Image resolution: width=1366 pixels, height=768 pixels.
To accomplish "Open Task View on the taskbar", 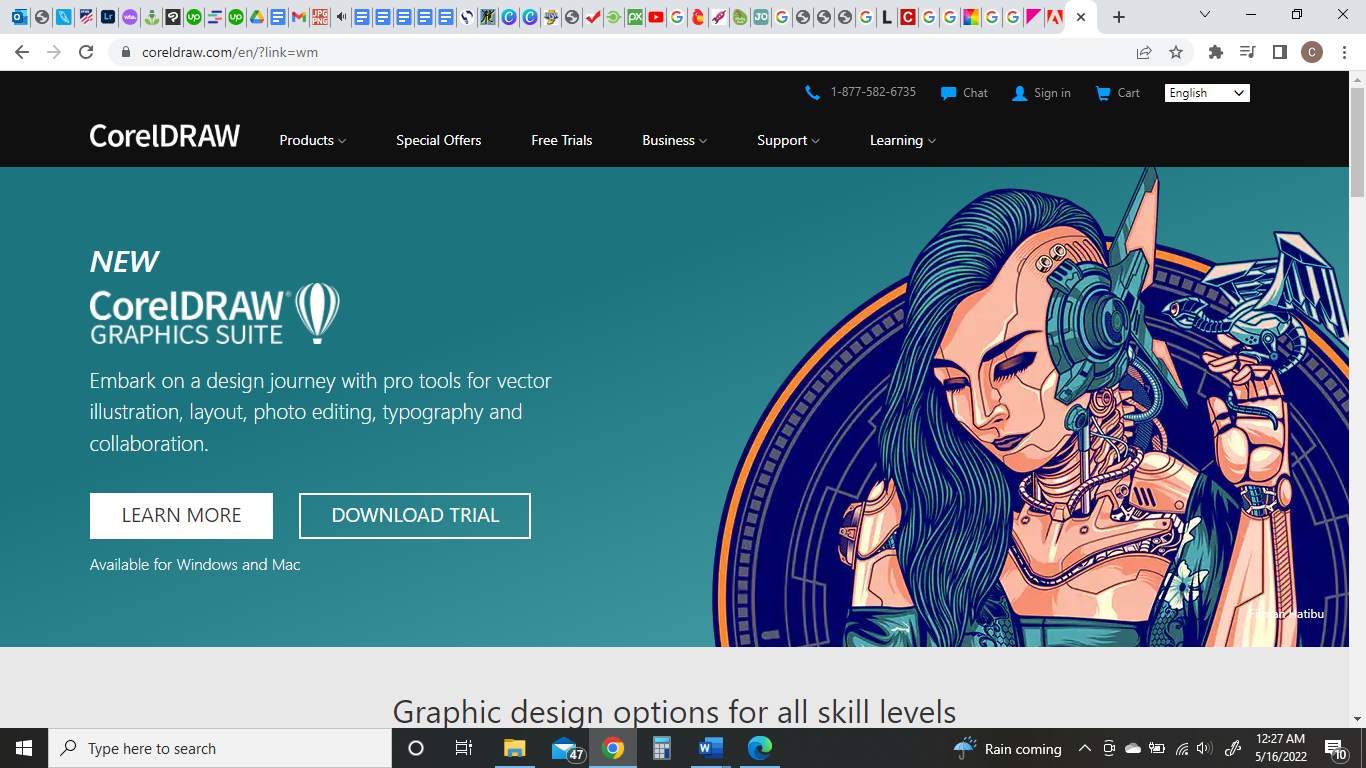I will 464,748.
